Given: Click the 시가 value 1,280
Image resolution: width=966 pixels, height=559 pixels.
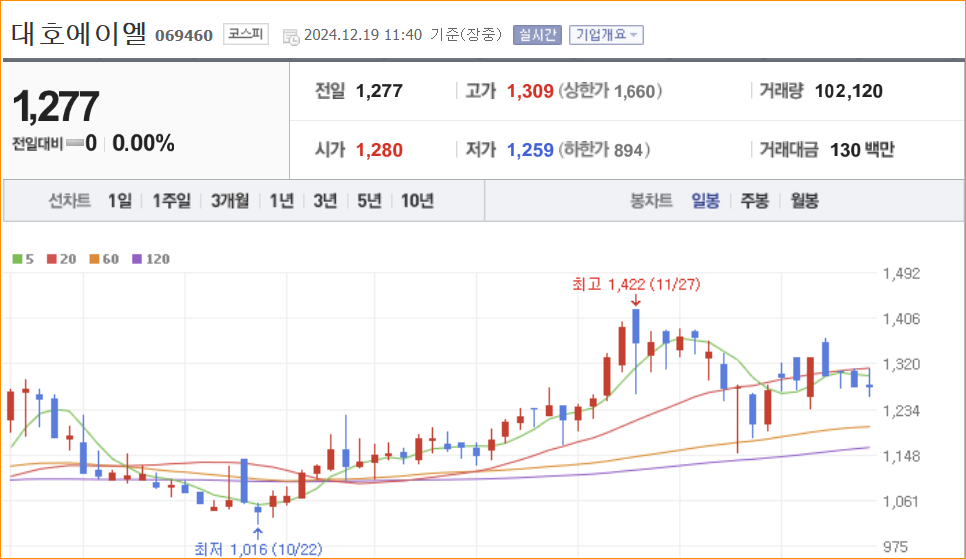Looking at the screenshot, I should [380, 150].
